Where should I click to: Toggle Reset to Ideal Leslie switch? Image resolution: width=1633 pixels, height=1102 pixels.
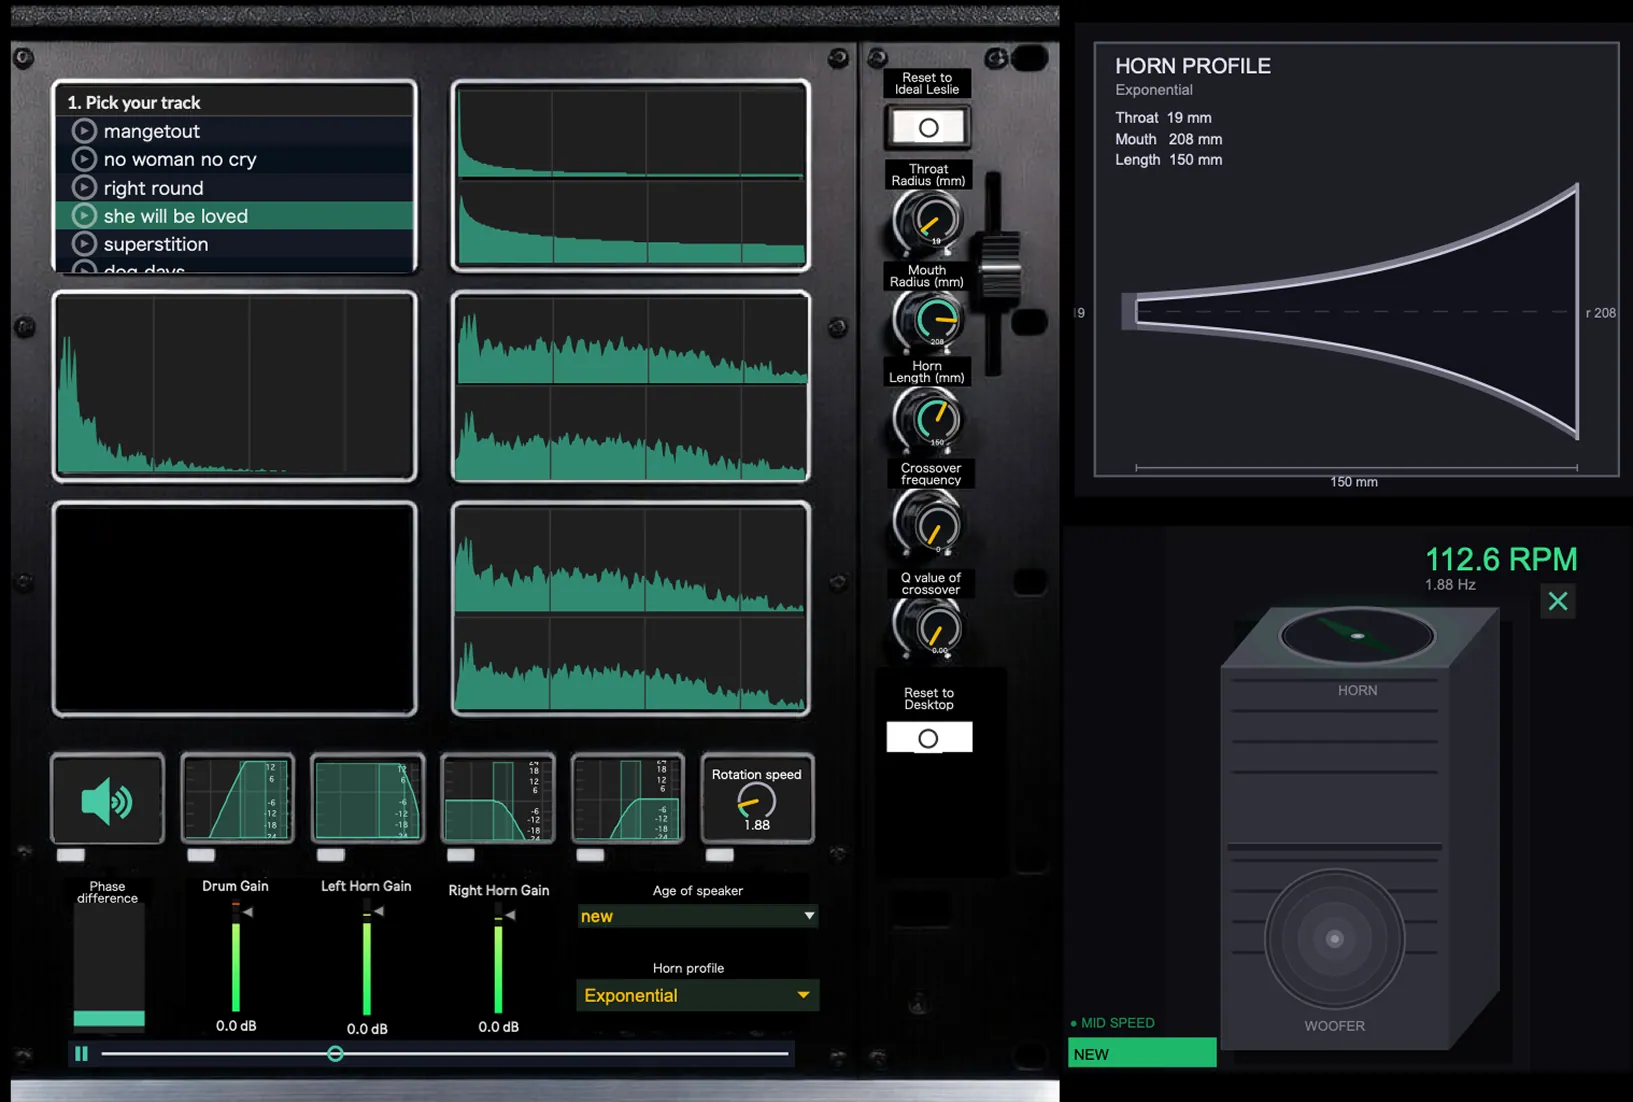pos(928,127)
